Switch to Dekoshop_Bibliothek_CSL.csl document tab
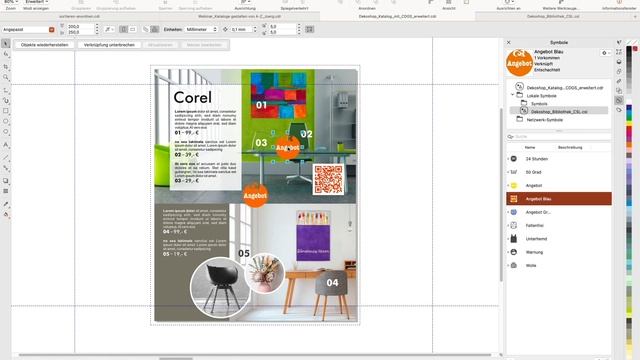This screenshot has width=640, height=360. [x=553, y=17]
